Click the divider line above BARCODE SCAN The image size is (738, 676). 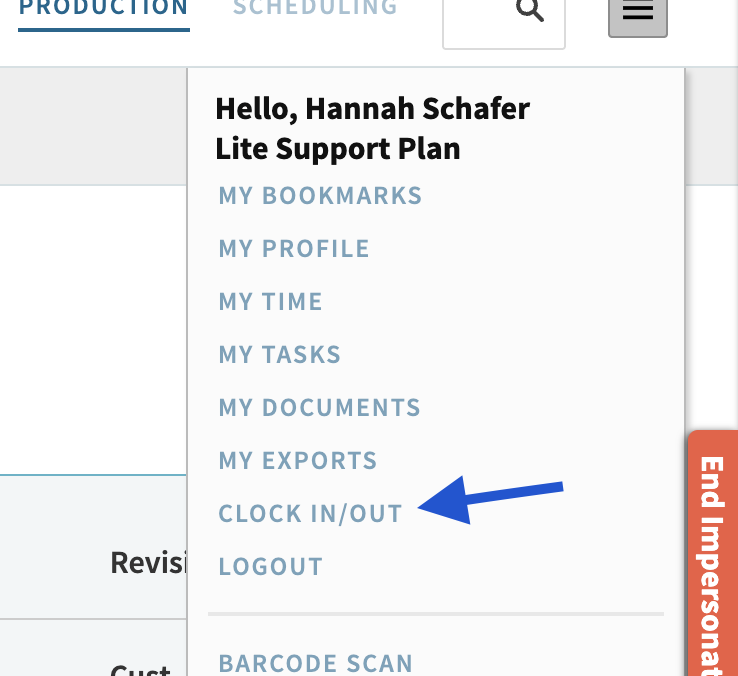click(x=435, y=613)
